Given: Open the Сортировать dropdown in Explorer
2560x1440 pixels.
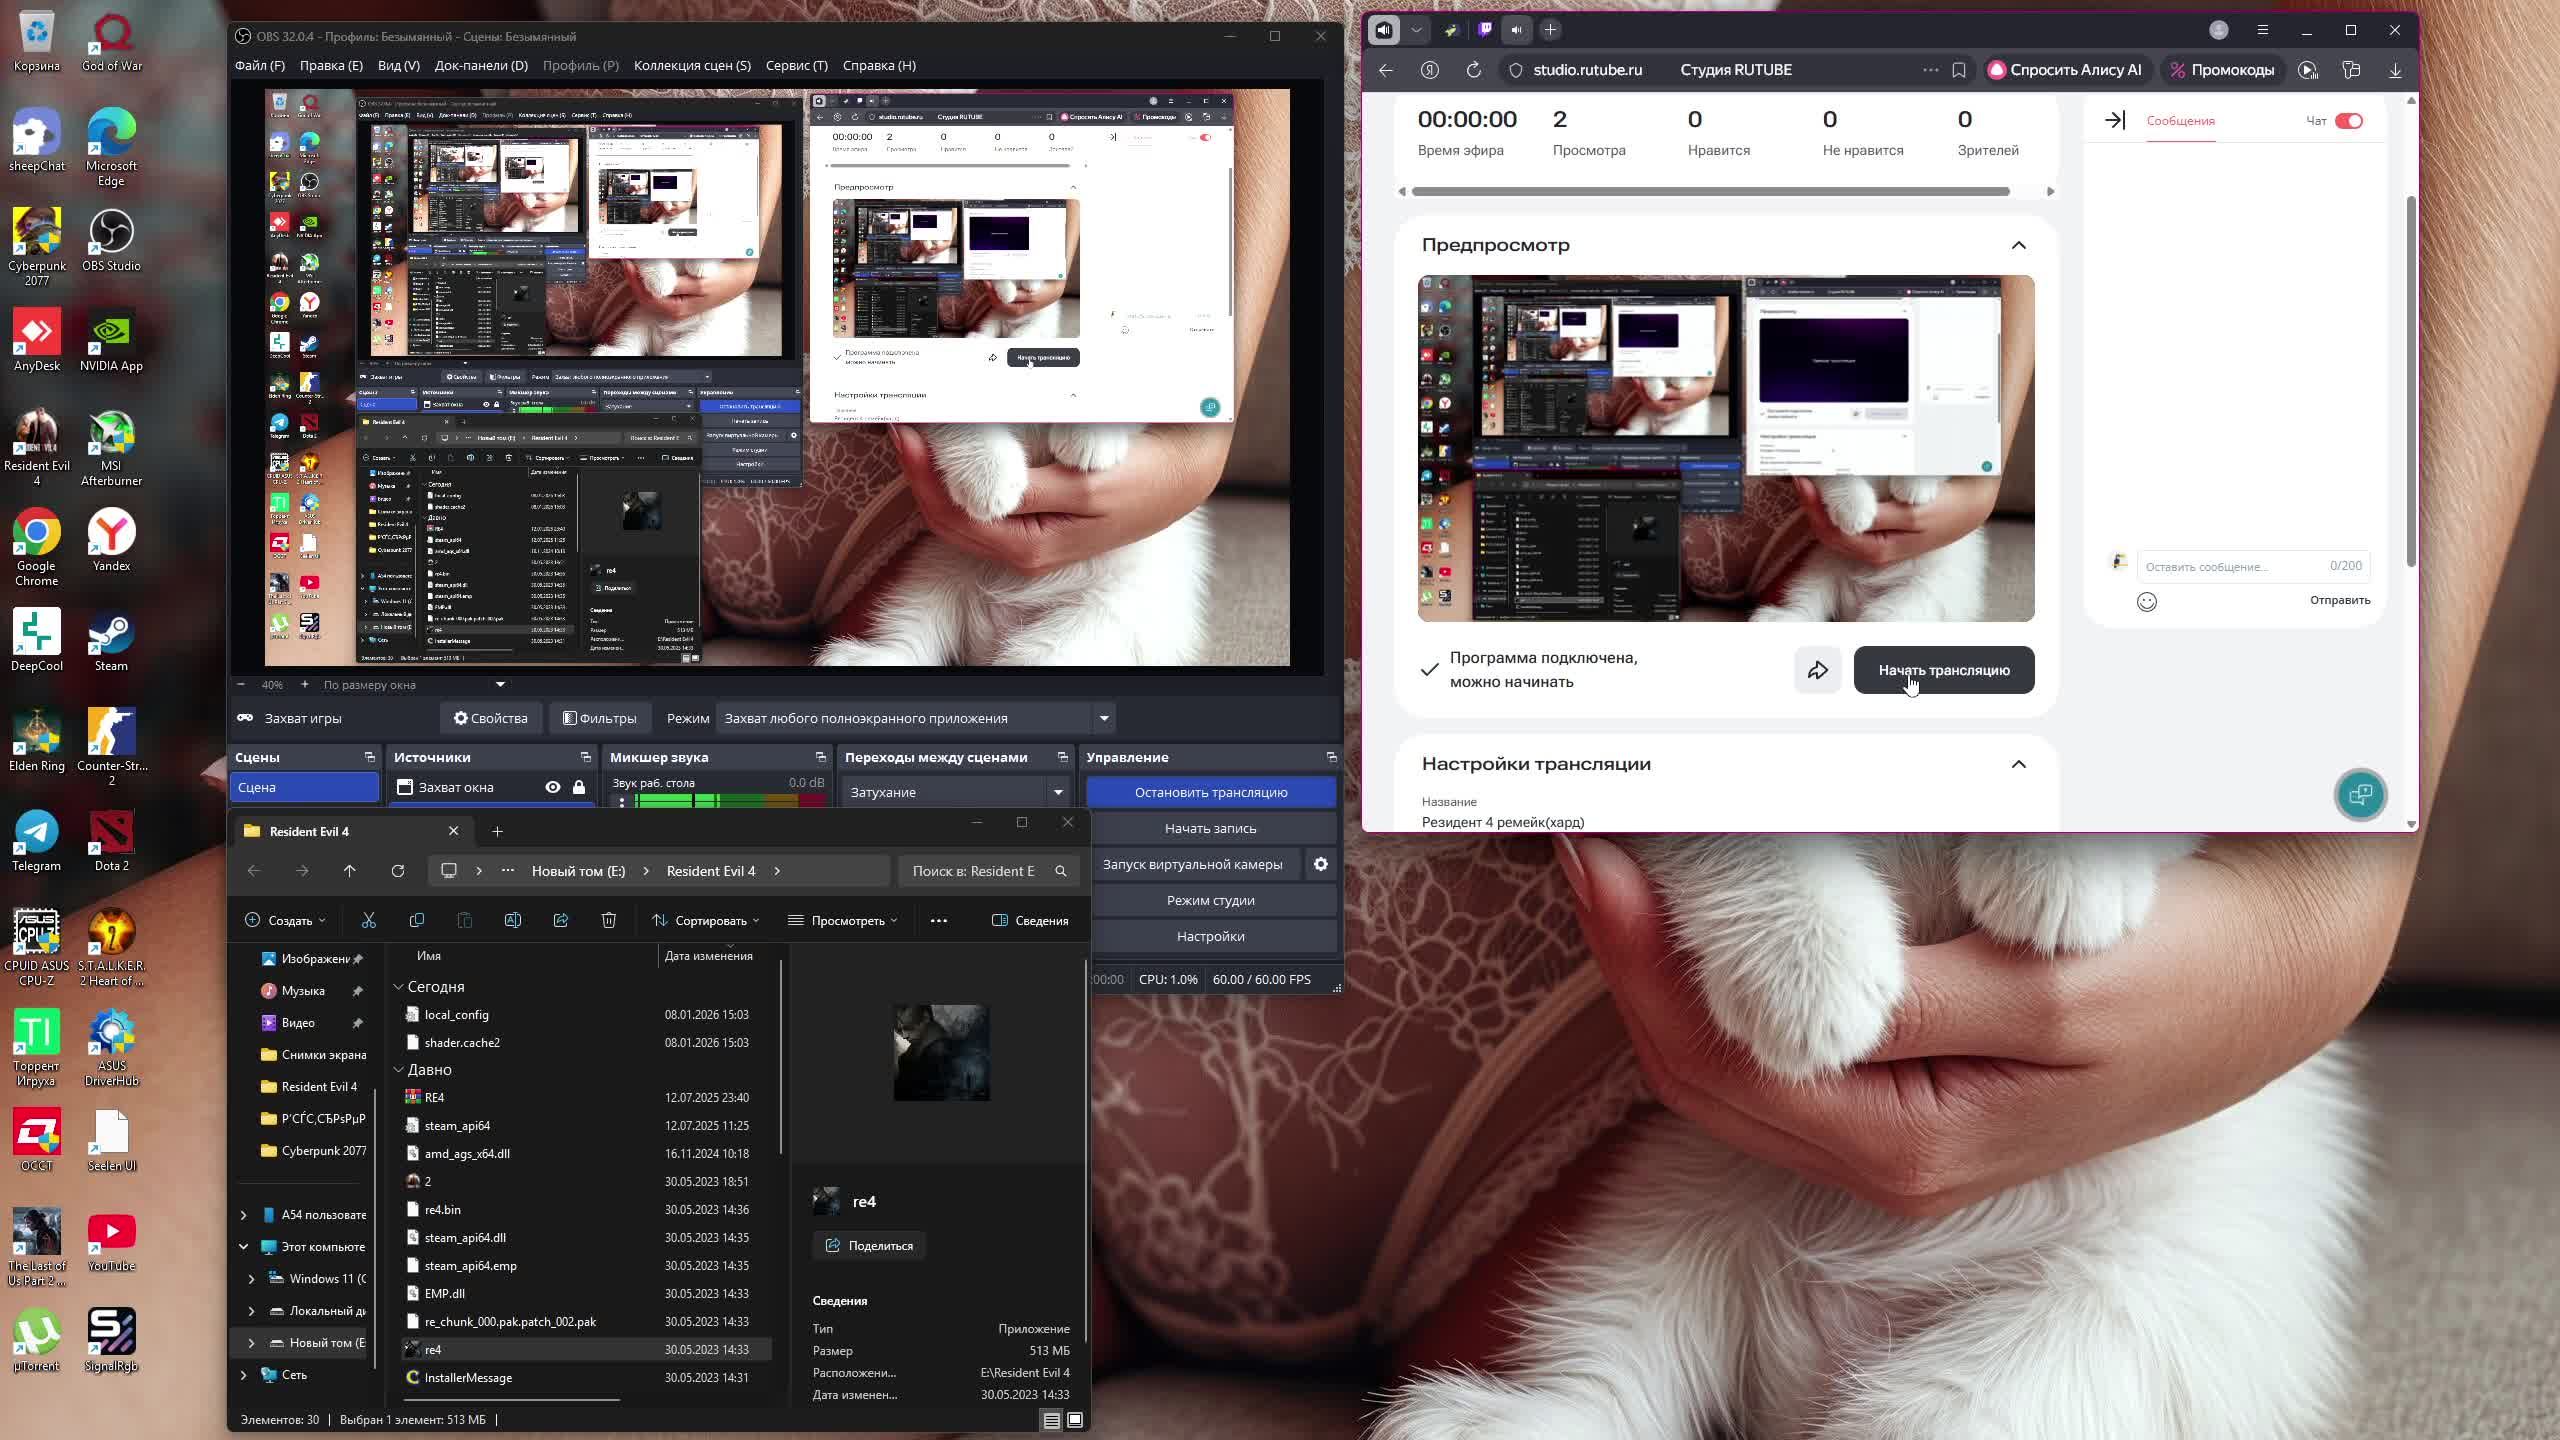Looking at the screenshot, I should tap(706, 920).
